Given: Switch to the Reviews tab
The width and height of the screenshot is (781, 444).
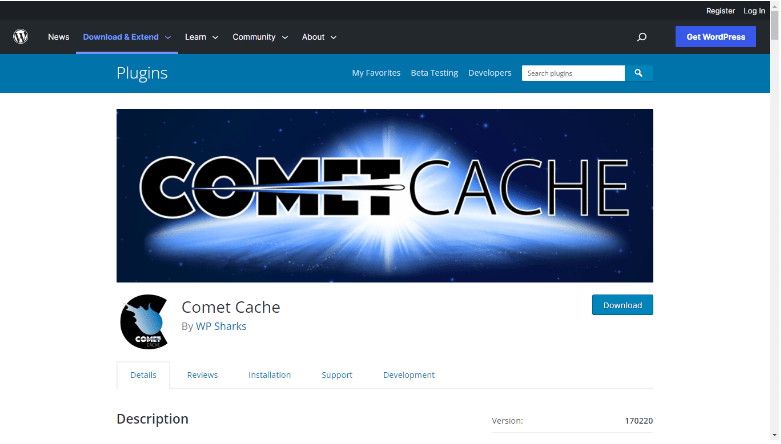Looking at the screenshot, I should [202, 375].
